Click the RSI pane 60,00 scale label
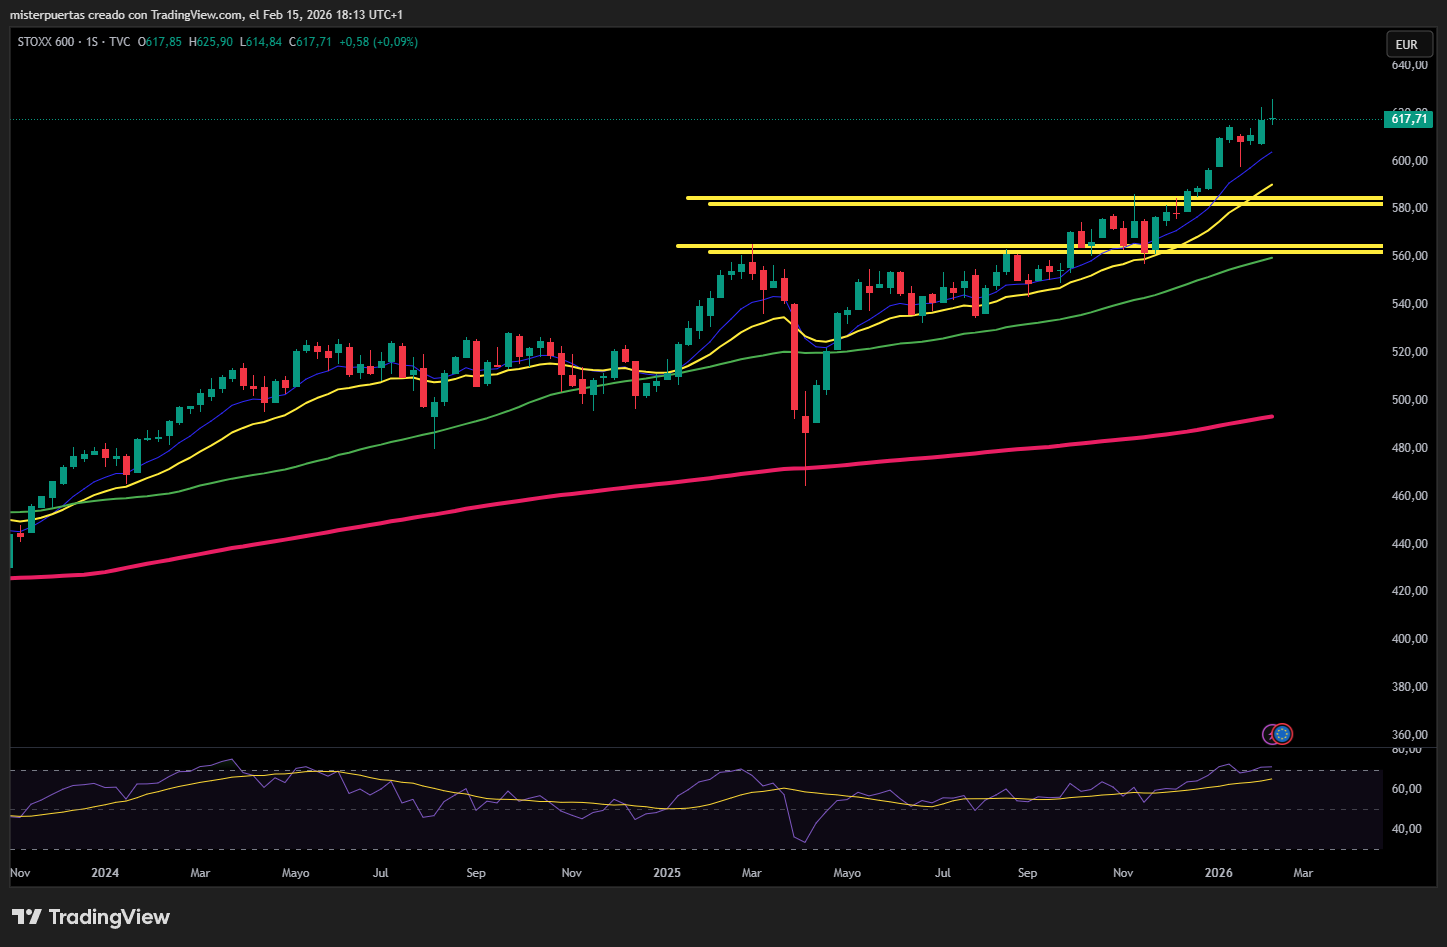This screenshot has width=1447, height=947. click(1406, 789)
